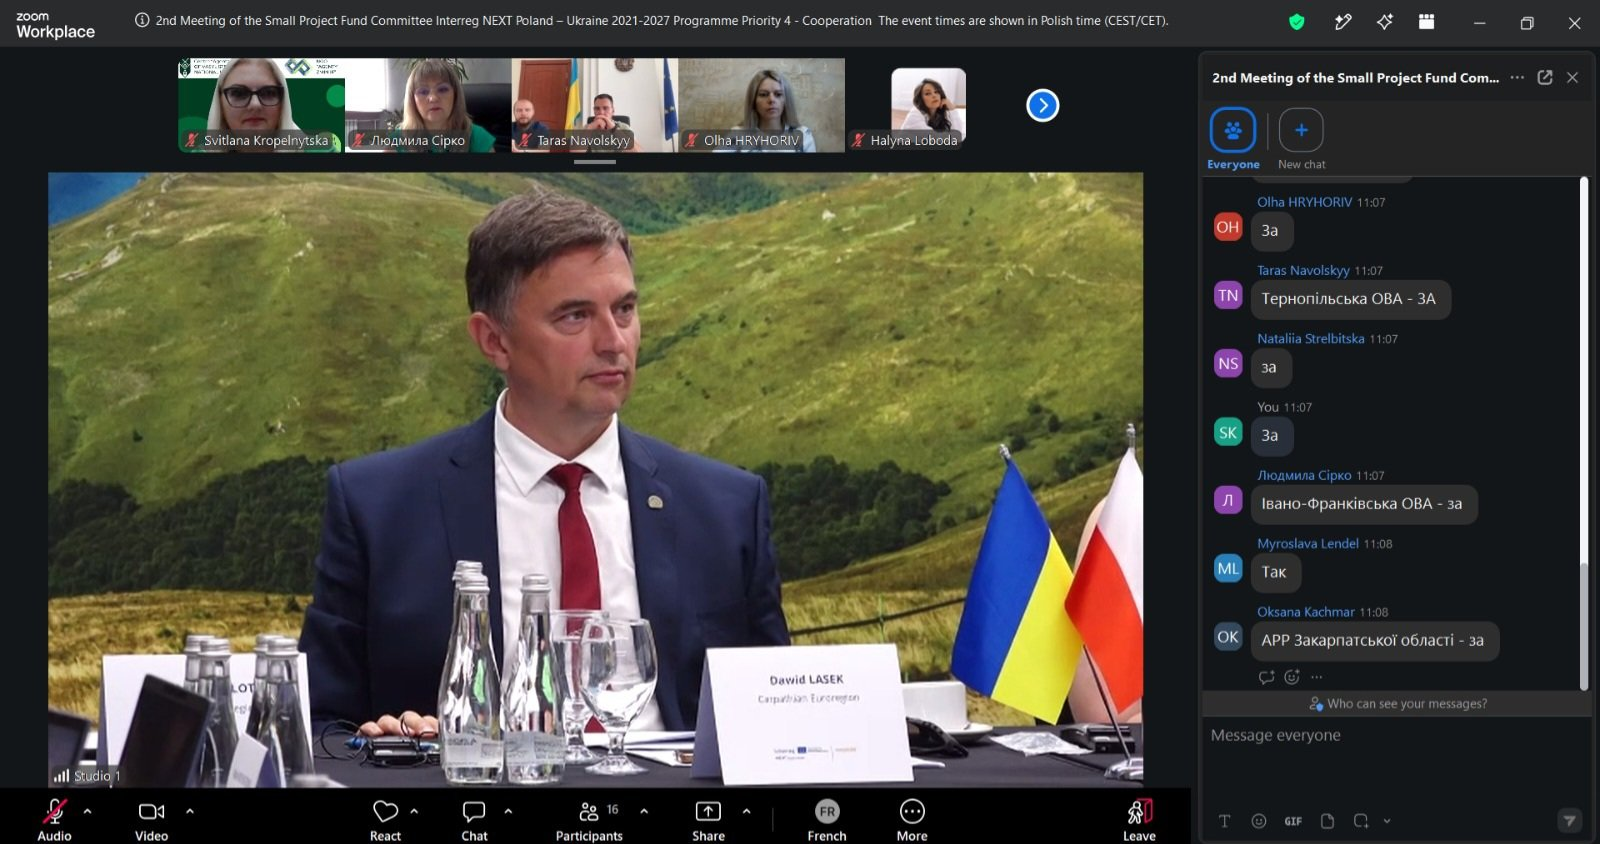Toggle the Chat panel from the toolbar
1600x844 pixels.
[474, 819]
